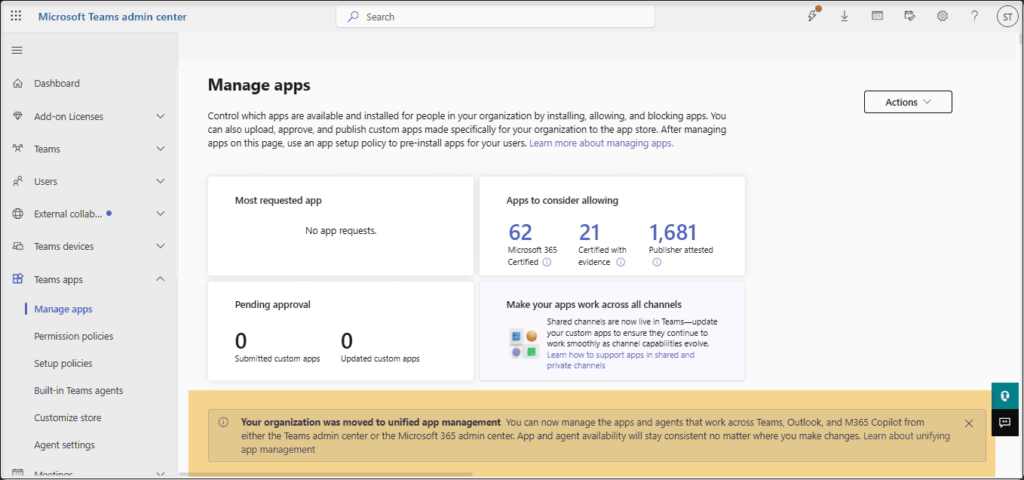
Task: Click the teal help headset button
Action: 1006,396
